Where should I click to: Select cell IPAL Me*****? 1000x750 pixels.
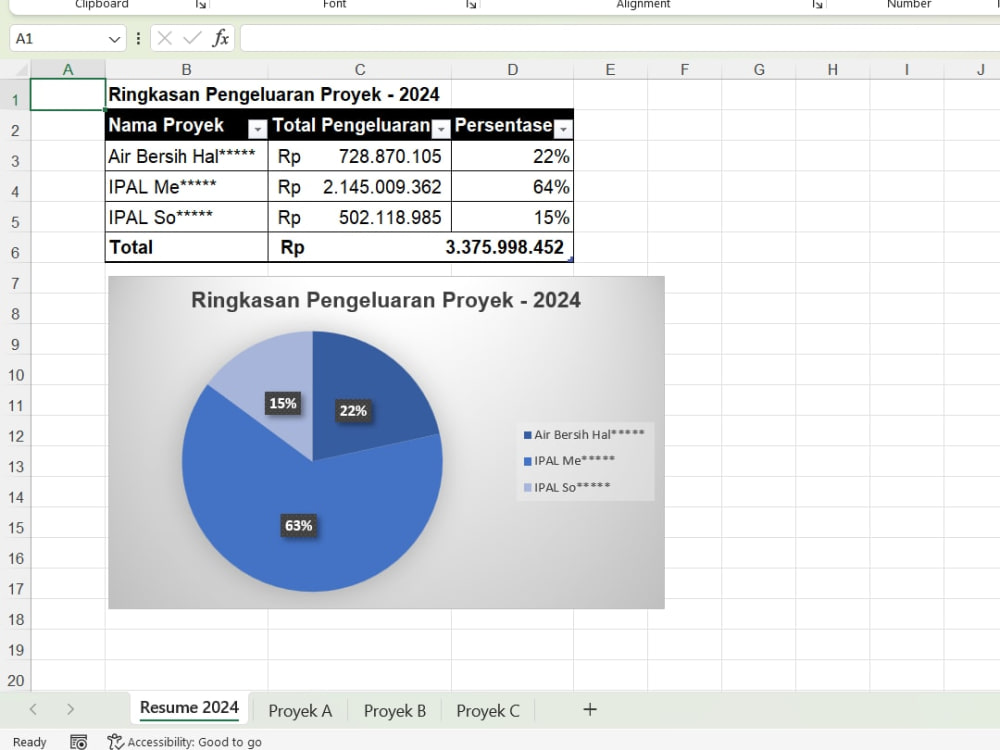pyautogui.click(x=186, y=187)
